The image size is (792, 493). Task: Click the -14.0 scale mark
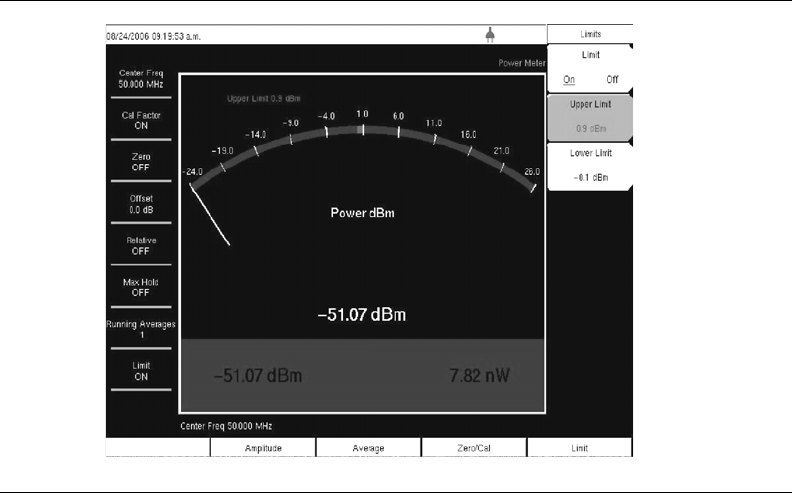point(256,135)
